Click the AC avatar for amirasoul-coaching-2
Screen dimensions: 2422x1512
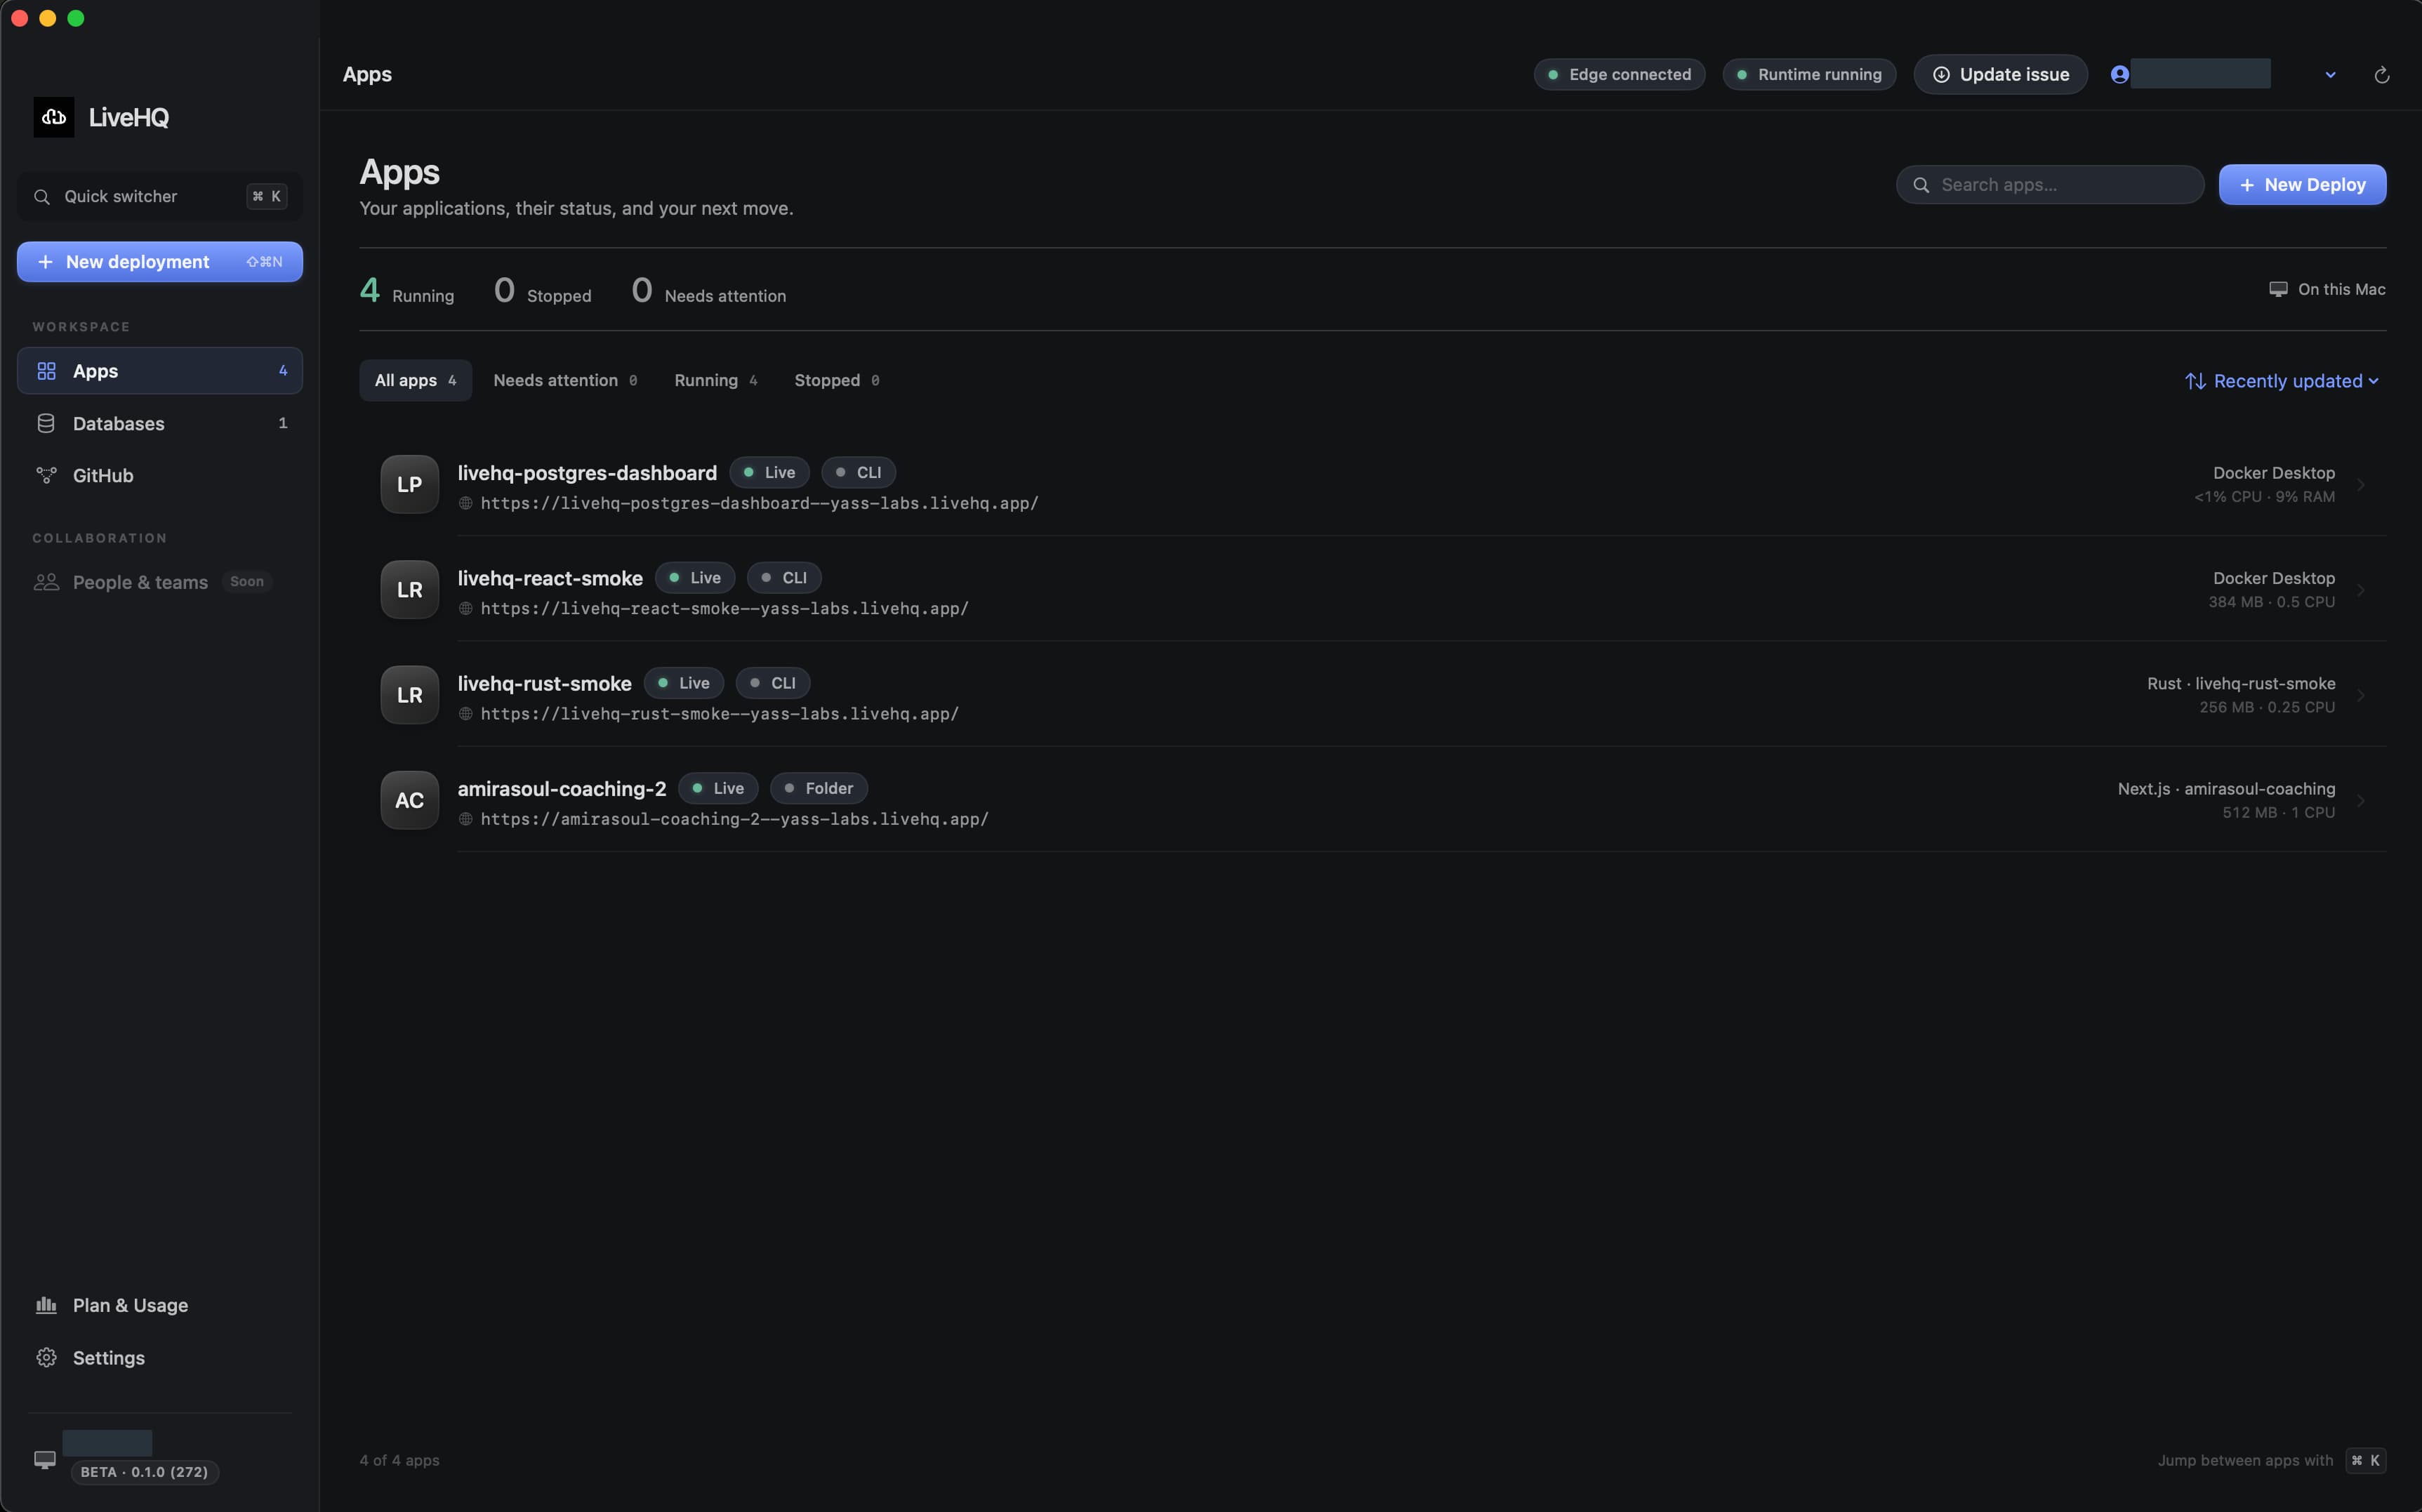point(410,800)
